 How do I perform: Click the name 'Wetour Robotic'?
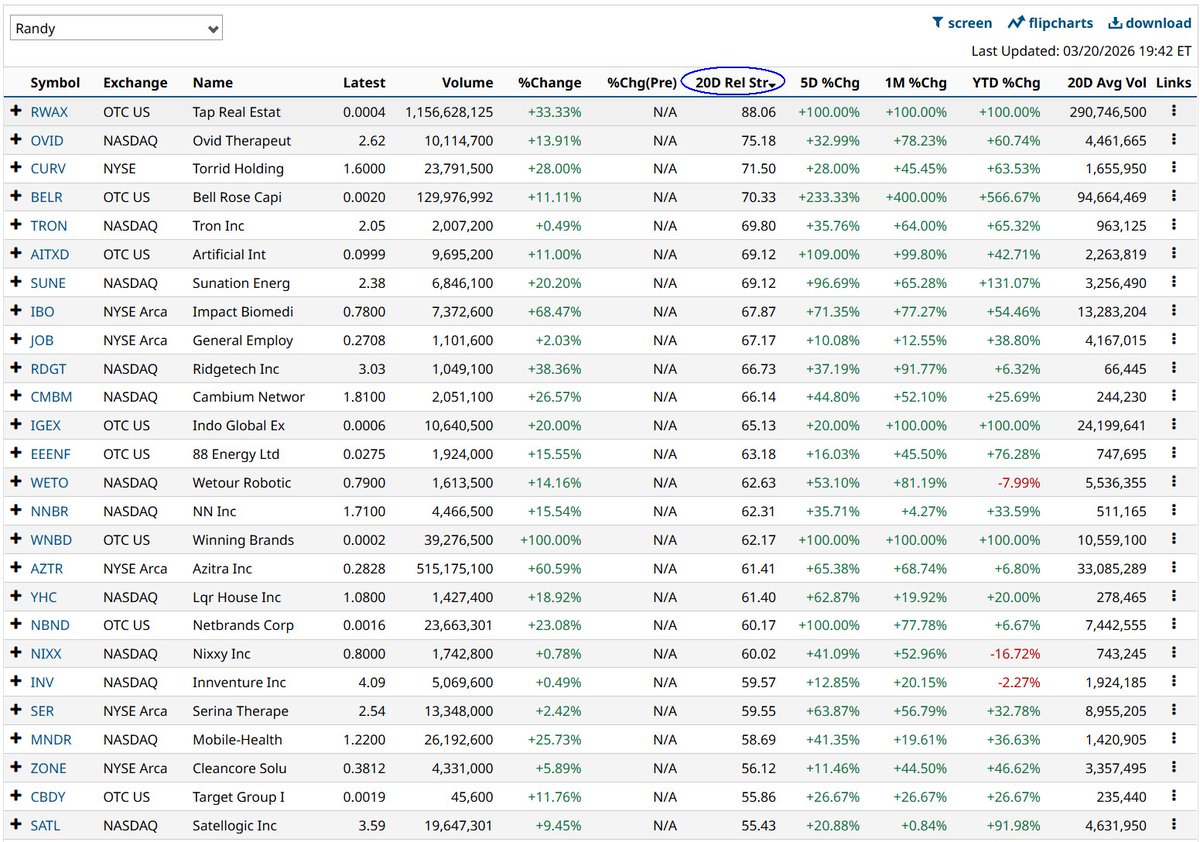tap(242, 483)
